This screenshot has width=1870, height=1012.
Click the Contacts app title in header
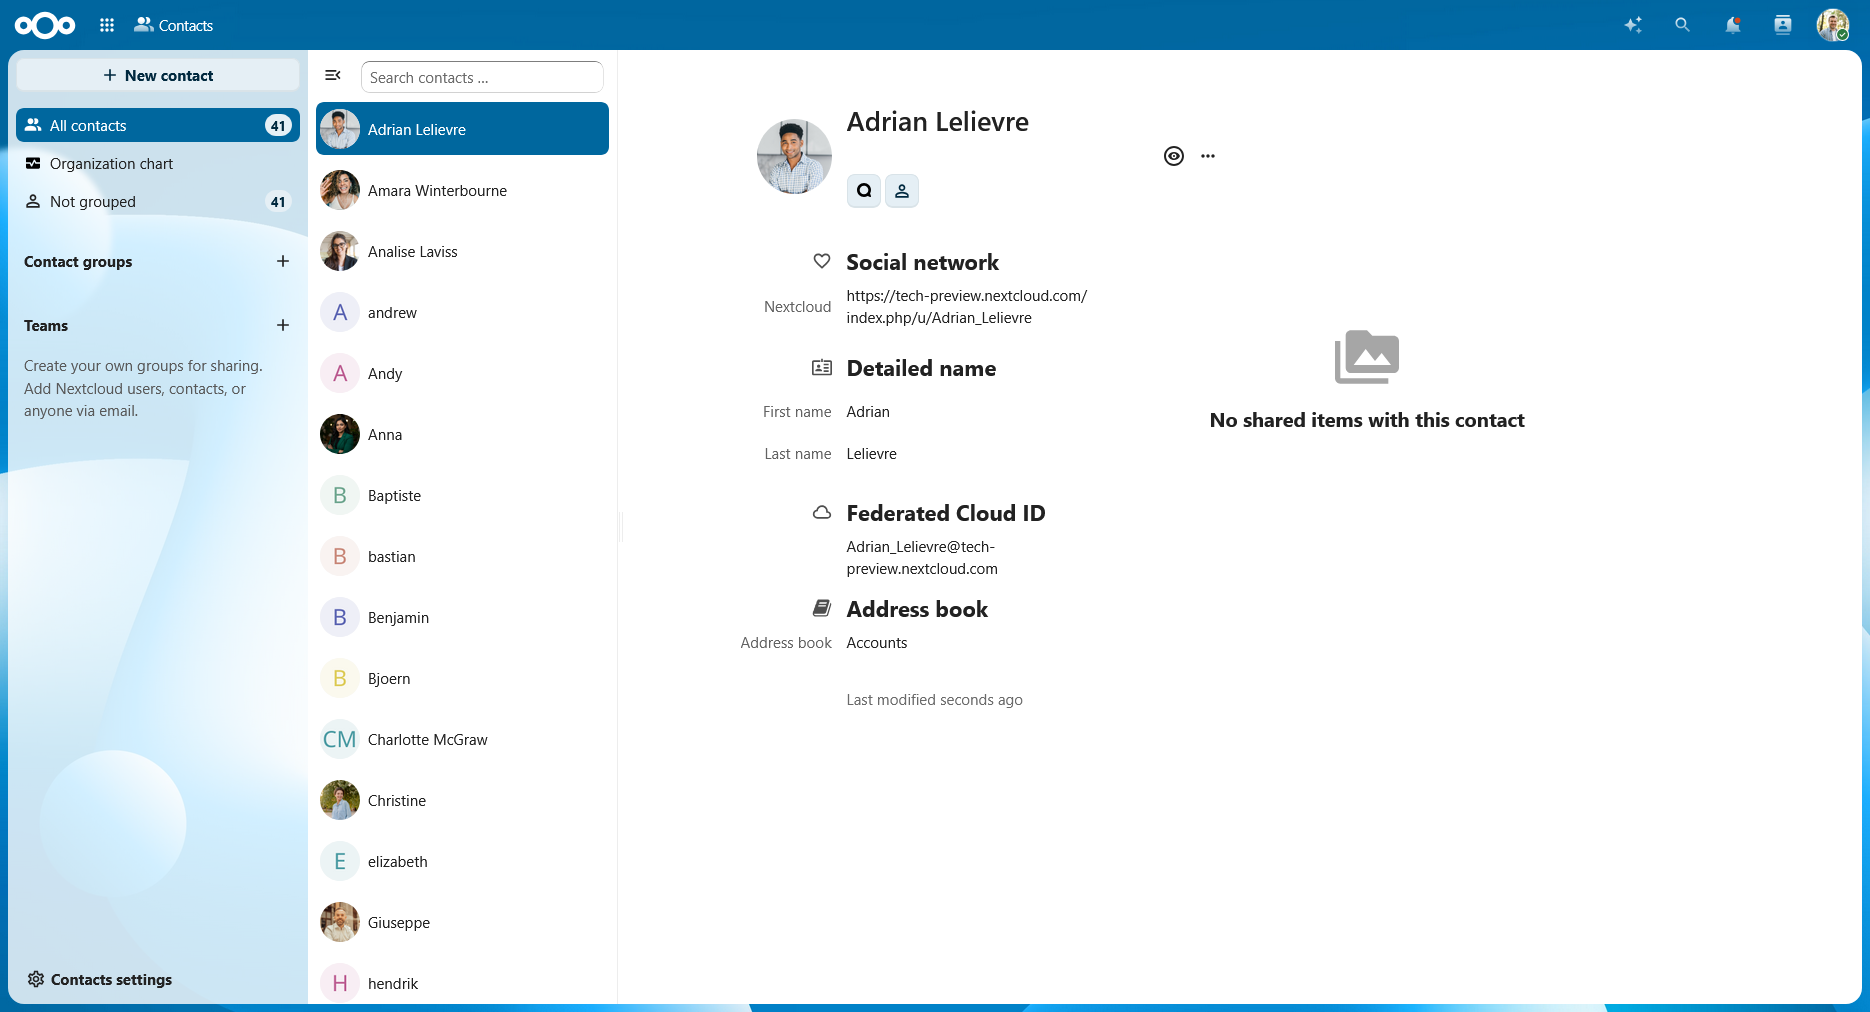[174, 25]
